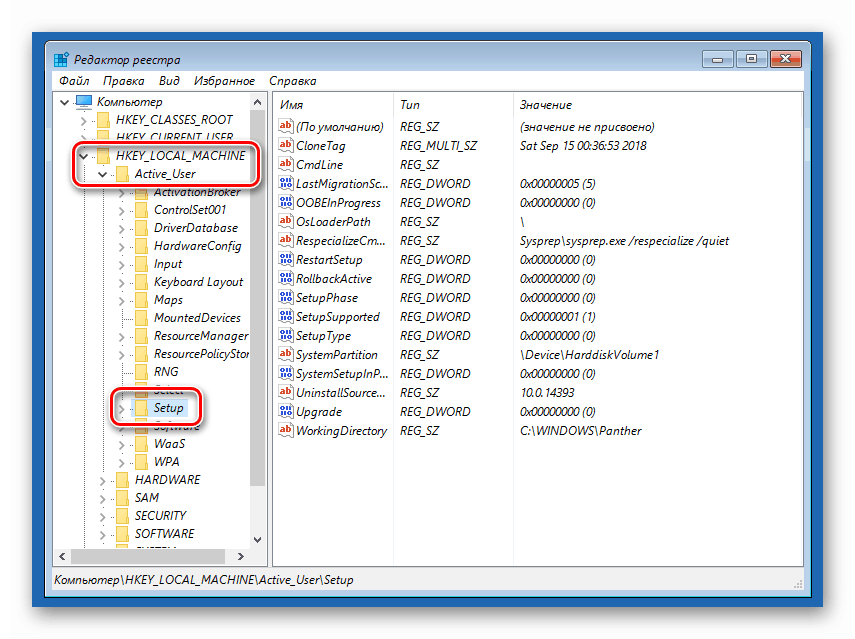Click the horizontal scrollbar right arrow

coord(240,557)
